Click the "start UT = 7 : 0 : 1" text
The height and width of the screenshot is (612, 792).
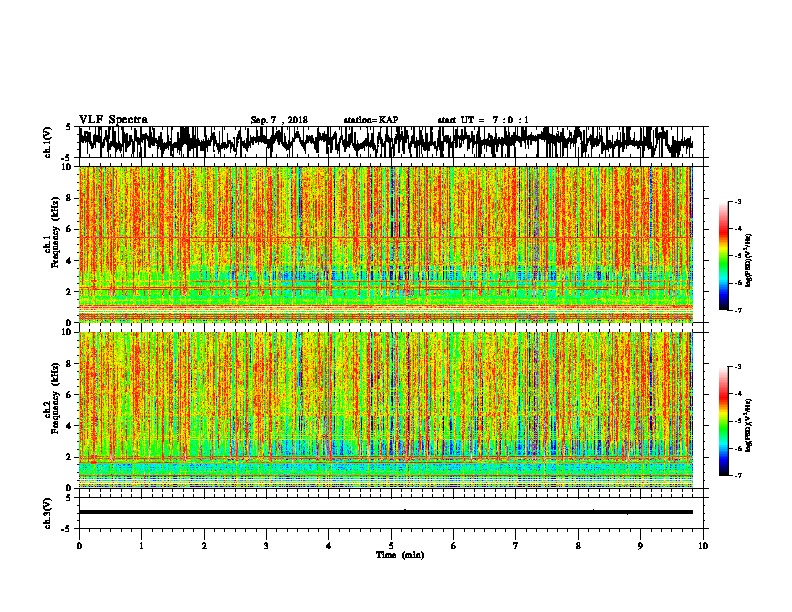pyautogui.click(x=483, y=120)
